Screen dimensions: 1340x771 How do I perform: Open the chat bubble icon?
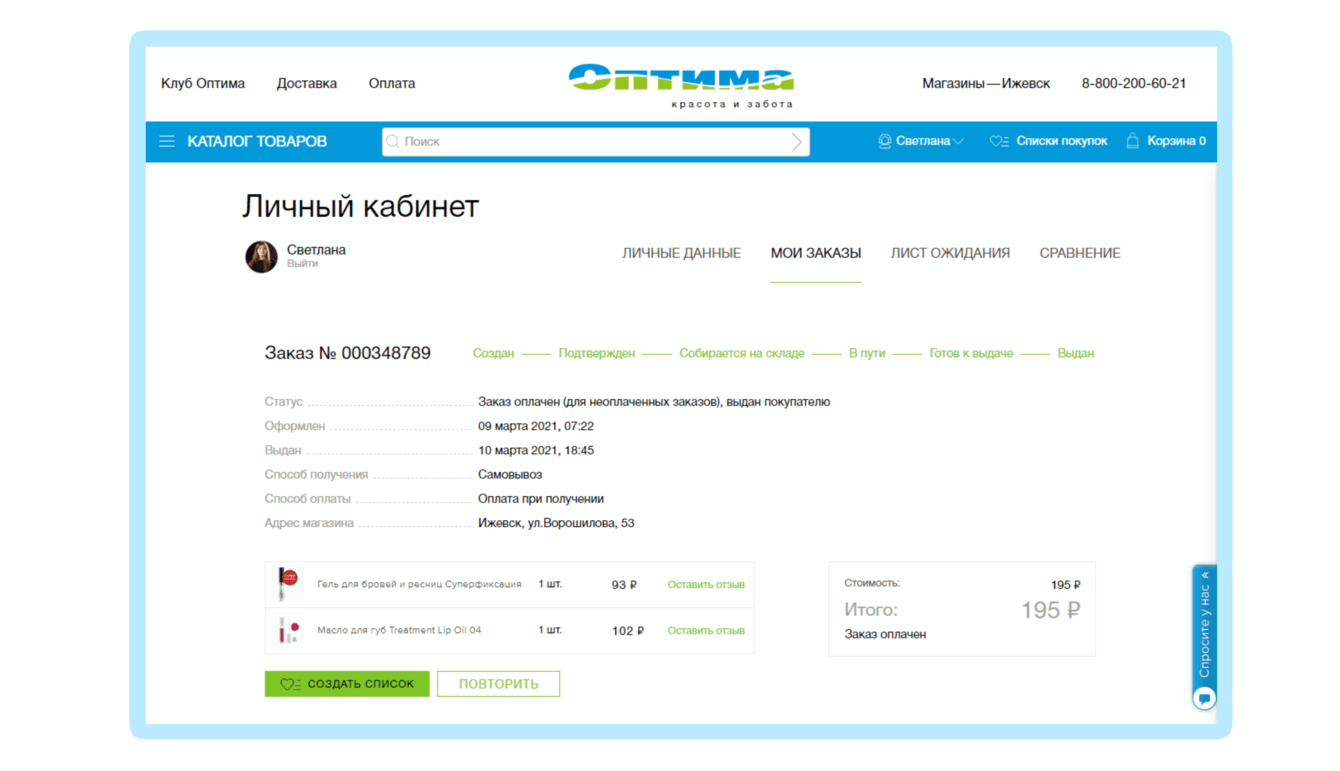click(x=1205, y=698)
